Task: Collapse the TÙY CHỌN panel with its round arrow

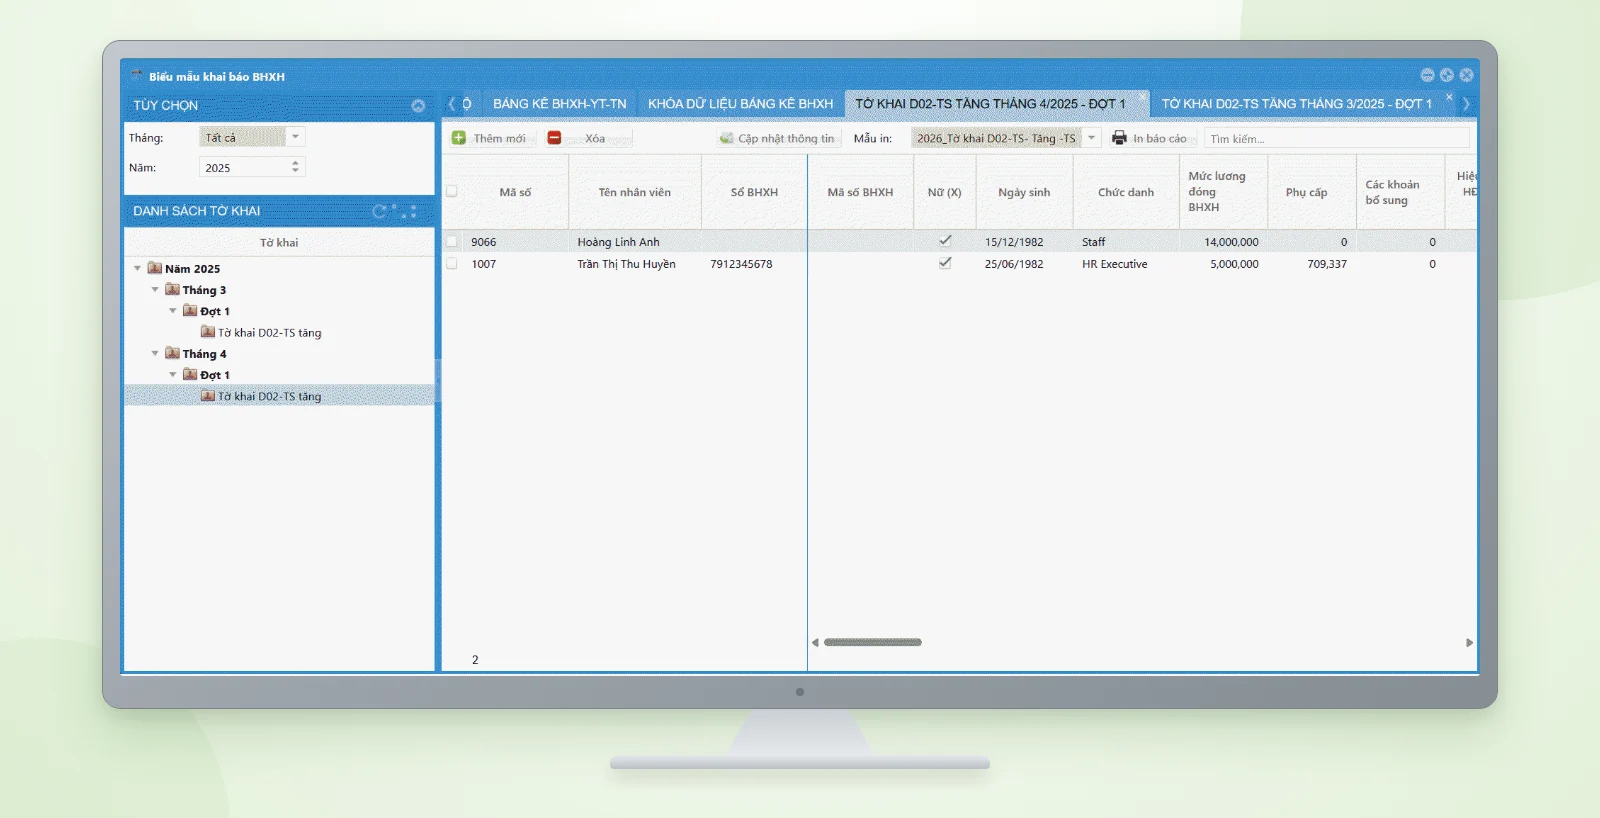Action: [418, 105]
